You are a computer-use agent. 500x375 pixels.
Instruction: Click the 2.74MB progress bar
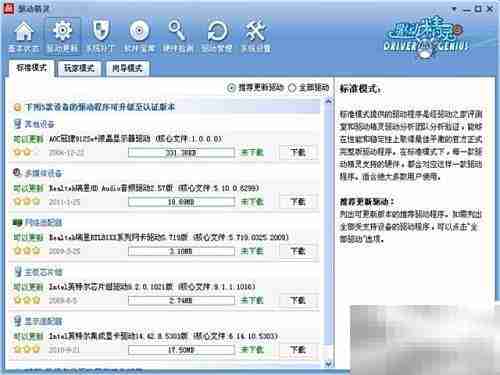point(181,301)
